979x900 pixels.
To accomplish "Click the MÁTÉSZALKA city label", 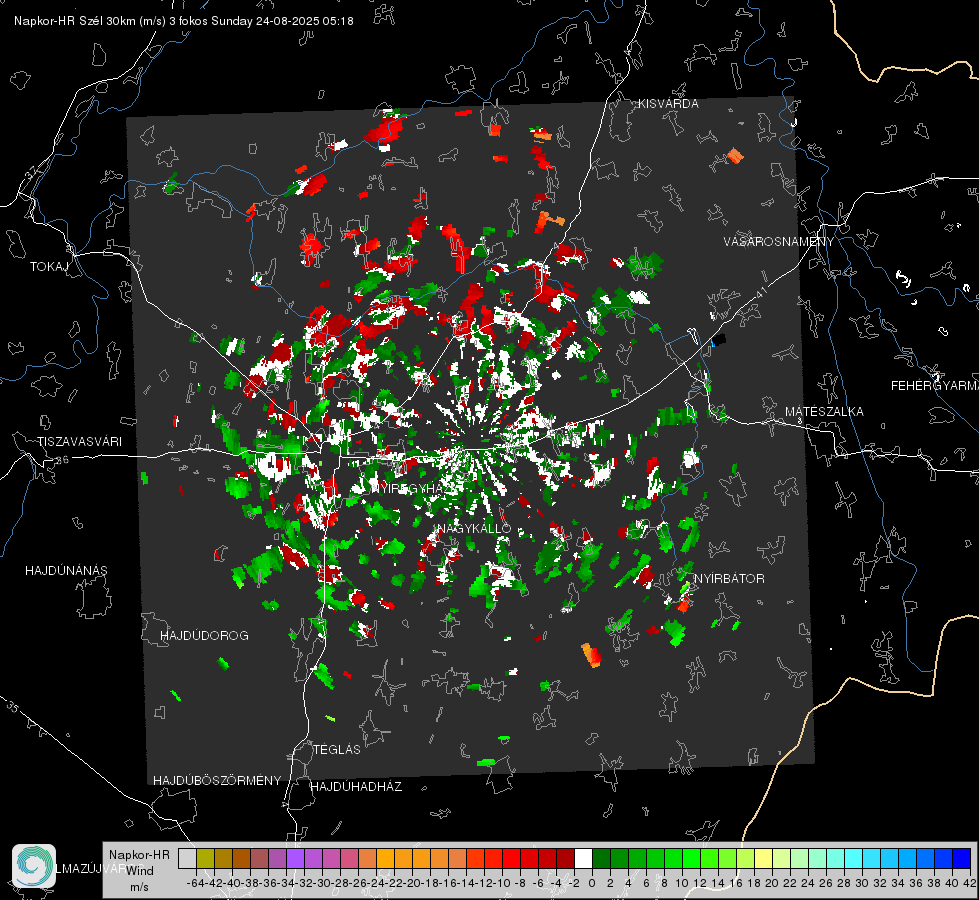I will click(824, 412).
